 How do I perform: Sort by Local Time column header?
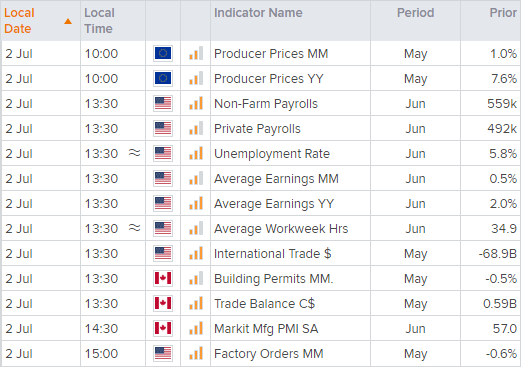coord(99,21)
